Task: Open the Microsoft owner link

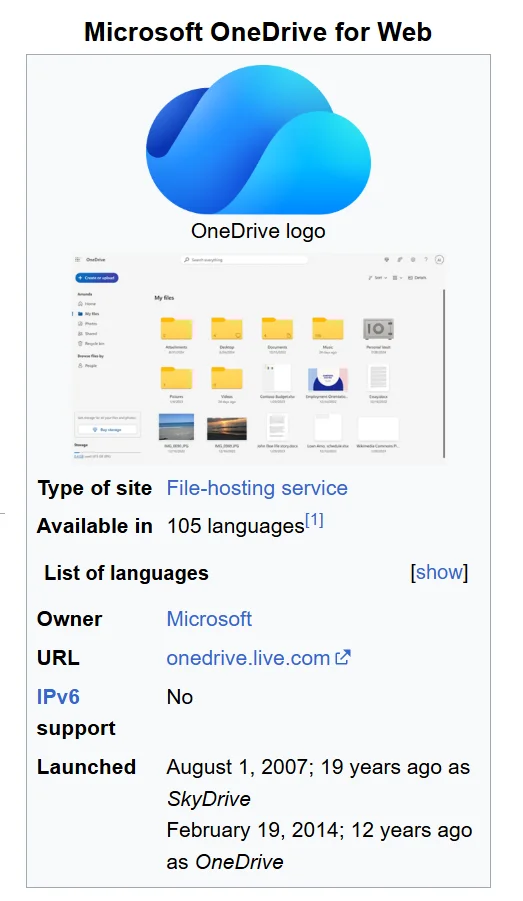Action: 209,619
